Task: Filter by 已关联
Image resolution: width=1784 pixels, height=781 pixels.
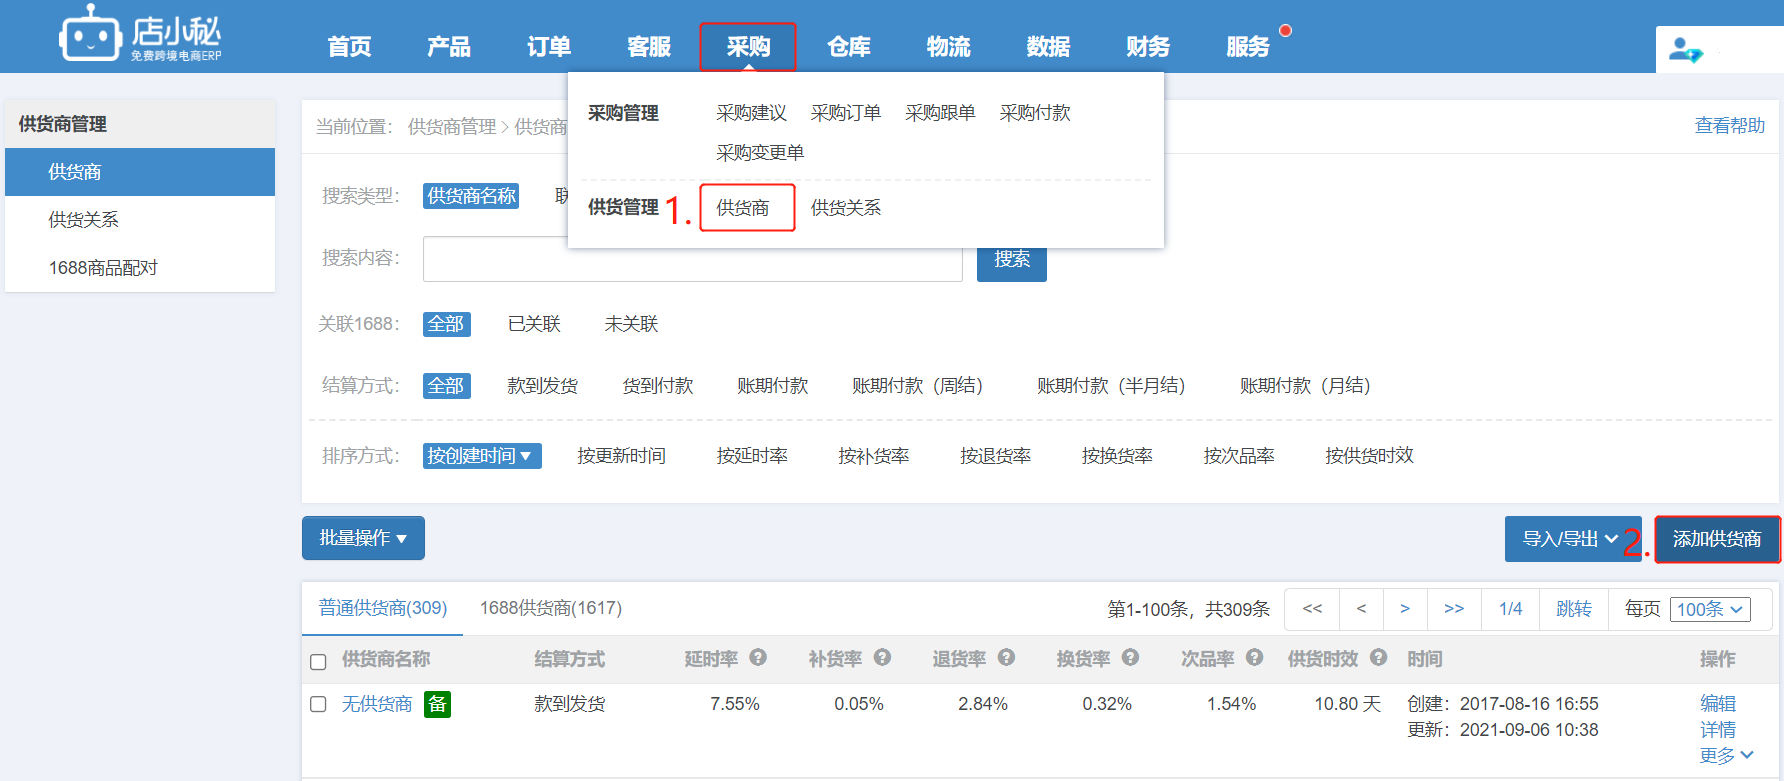Action: point(534,324)
